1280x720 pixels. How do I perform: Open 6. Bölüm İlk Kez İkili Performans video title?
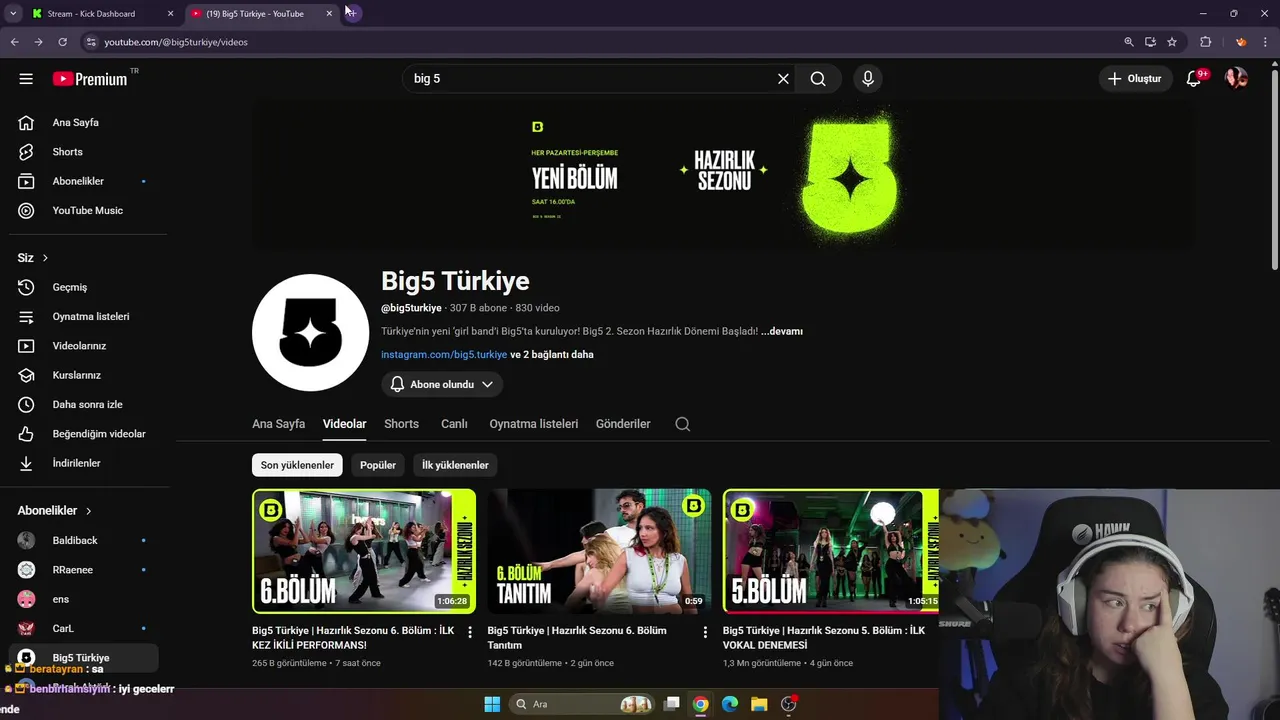click(x=353, y=638)
